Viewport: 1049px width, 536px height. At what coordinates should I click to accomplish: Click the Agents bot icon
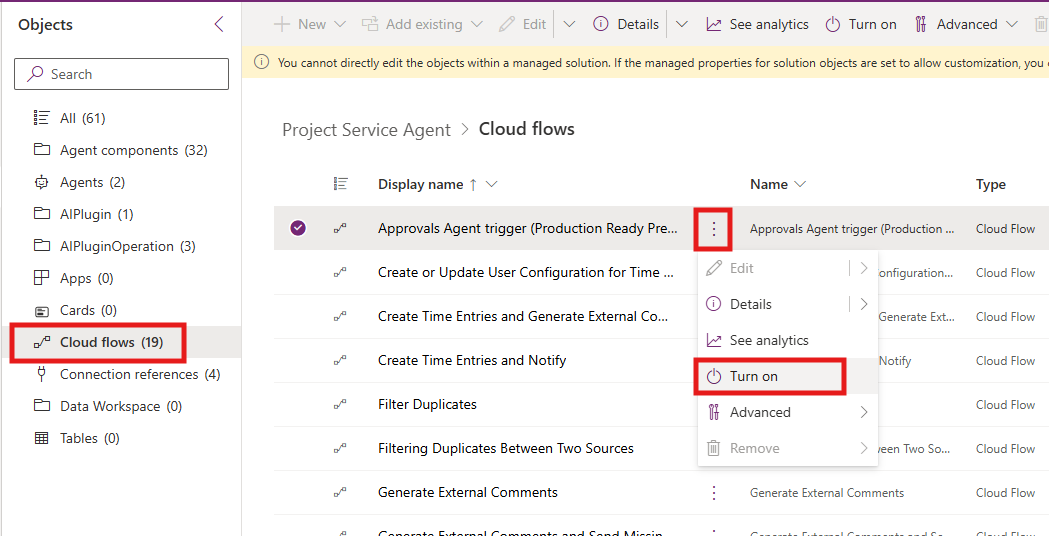pyautogui.click(x=41, y=182)
